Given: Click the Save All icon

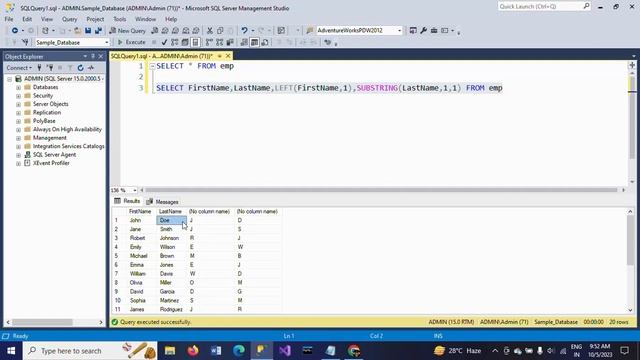Looking at the screenshot, I should pos(98,31).
